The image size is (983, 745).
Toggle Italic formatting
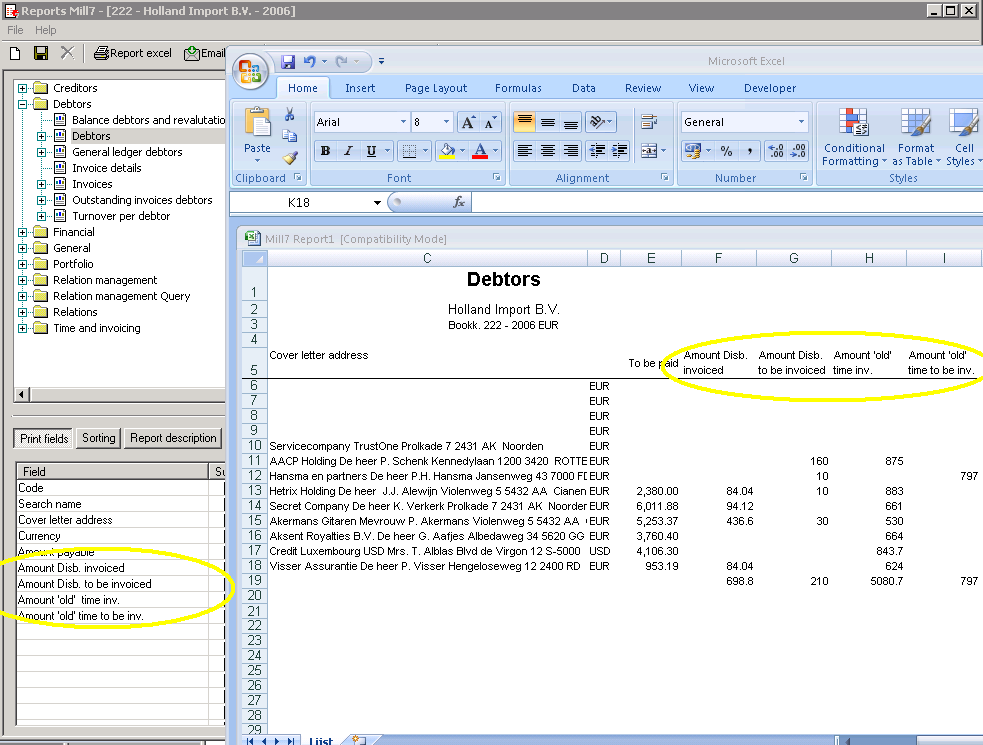coord(348,151)
